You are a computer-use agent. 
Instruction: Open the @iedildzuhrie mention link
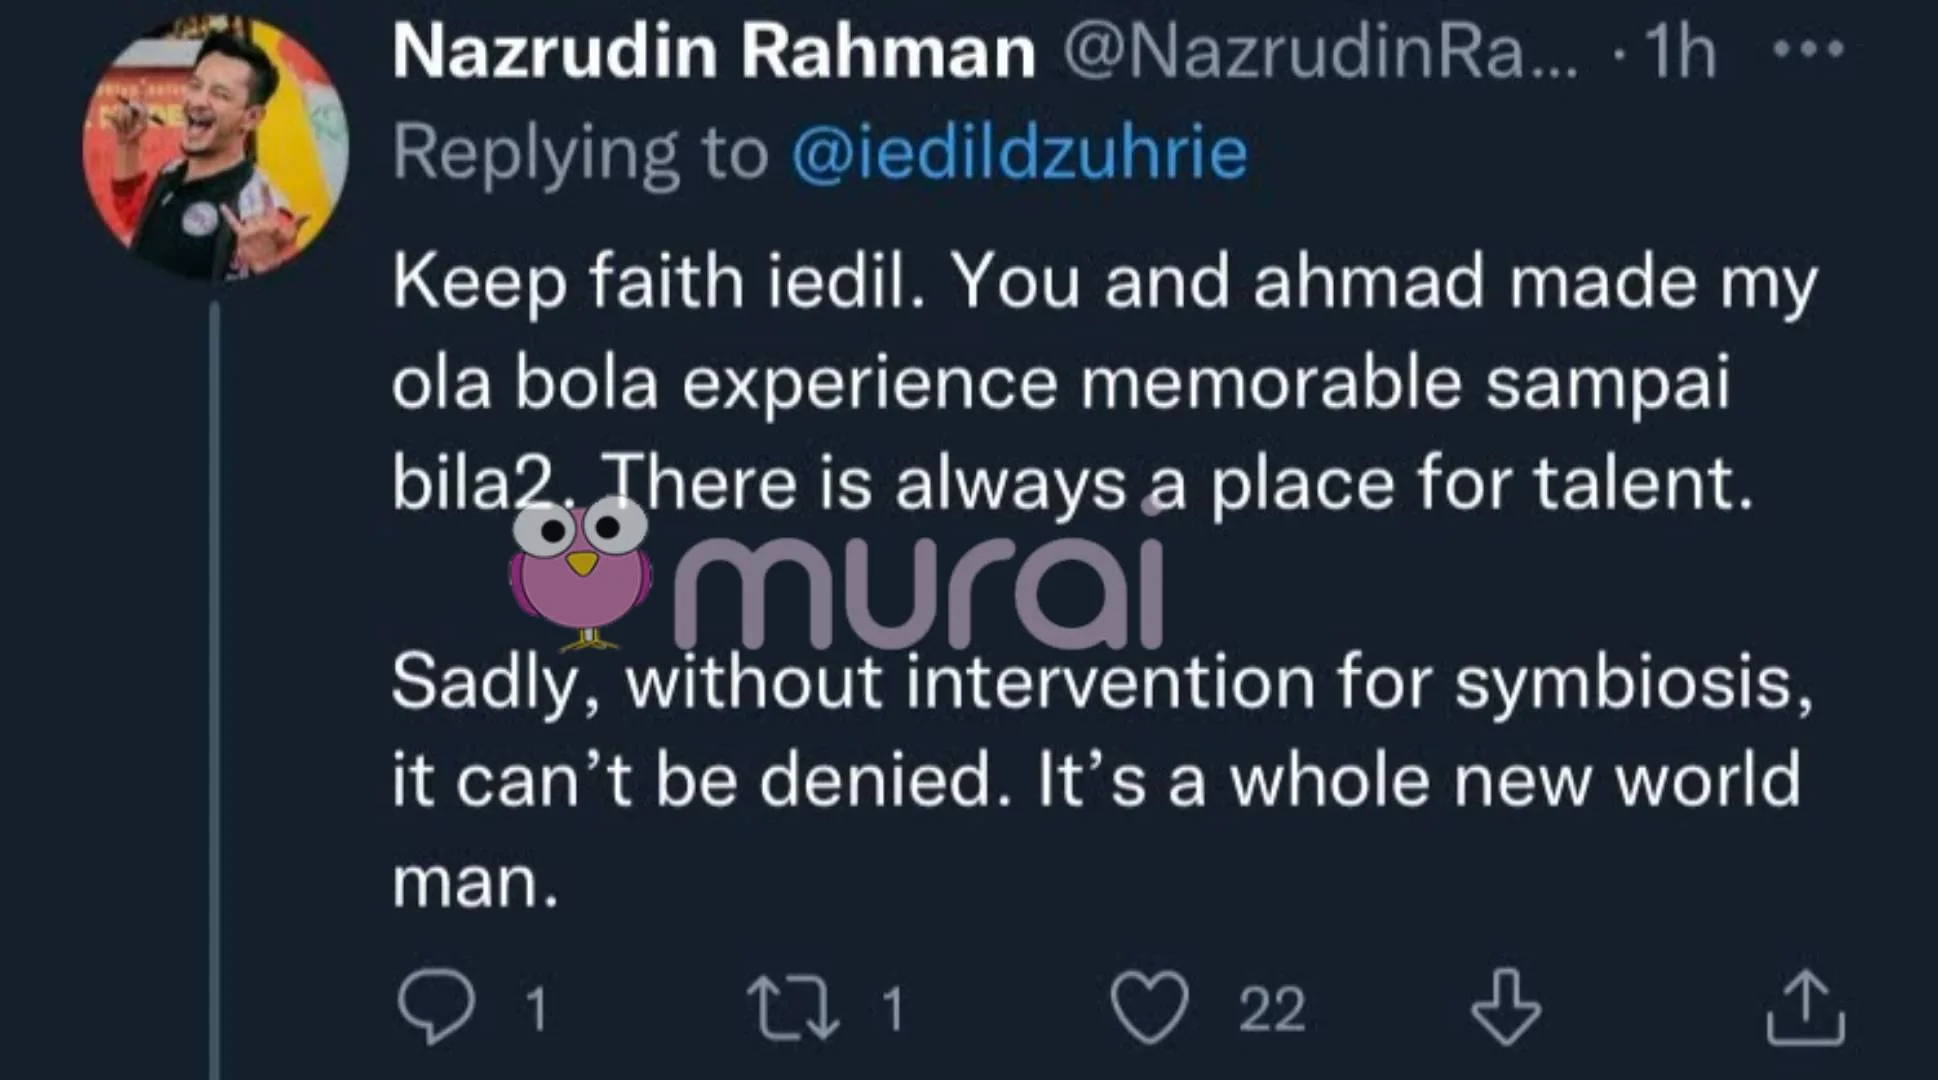(x=1020, y=153)
